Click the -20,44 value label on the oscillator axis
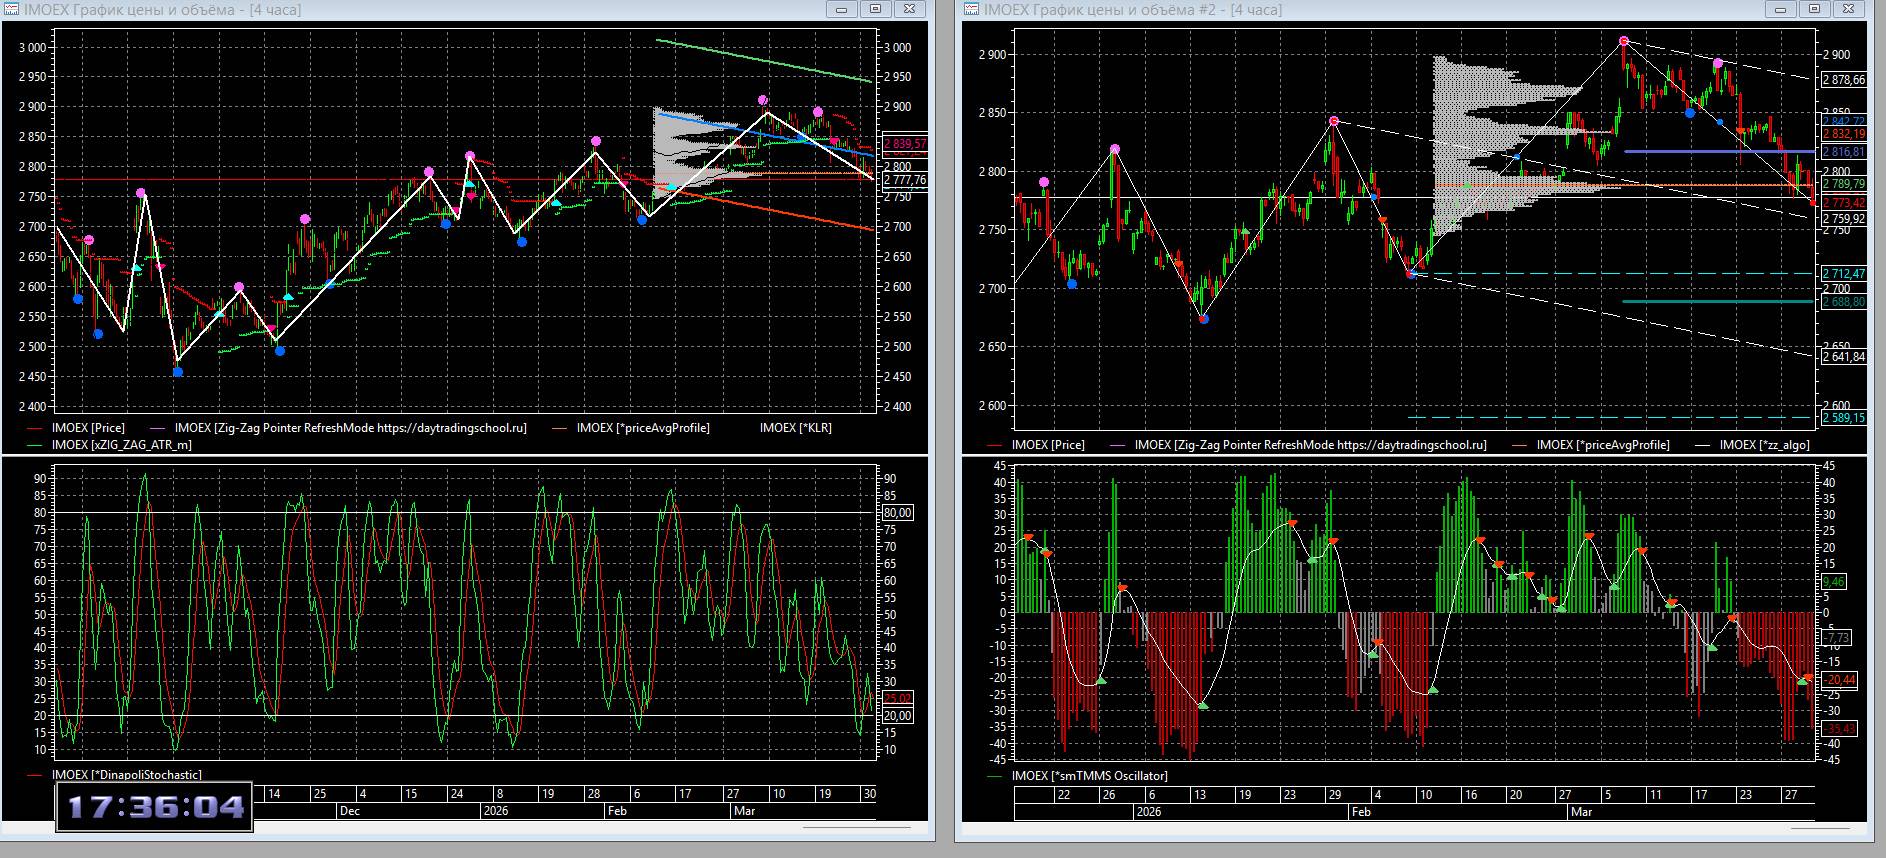Screen dimensions: 1886x858 [x=1839, y=680]
